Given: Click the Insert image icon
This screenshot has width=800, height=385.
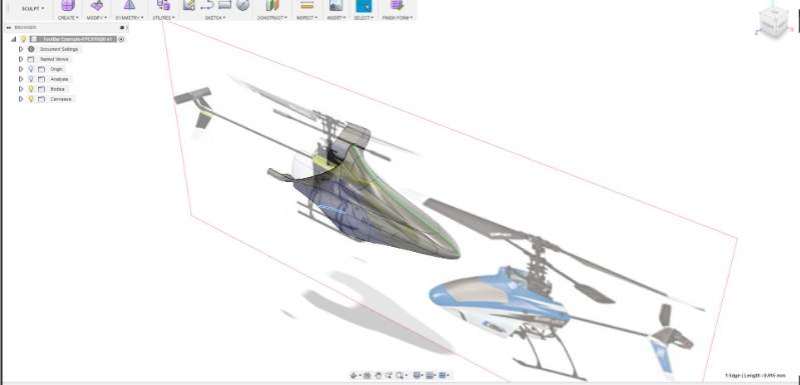Looking at the screenshot, I should (335, 5).
